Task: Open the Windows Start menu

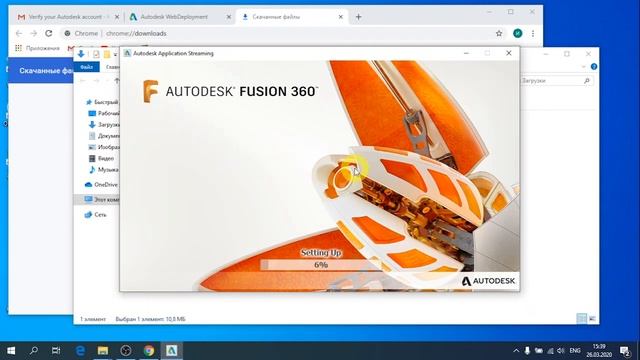Action: pyautogui.click(x=11, y=350)
